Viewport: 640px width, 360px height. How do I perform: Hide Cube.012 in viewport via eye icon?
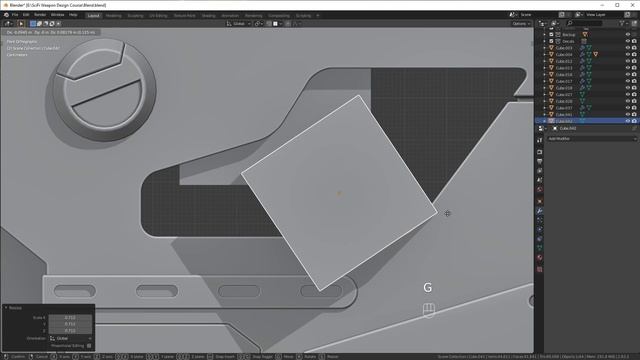[628, 61]
